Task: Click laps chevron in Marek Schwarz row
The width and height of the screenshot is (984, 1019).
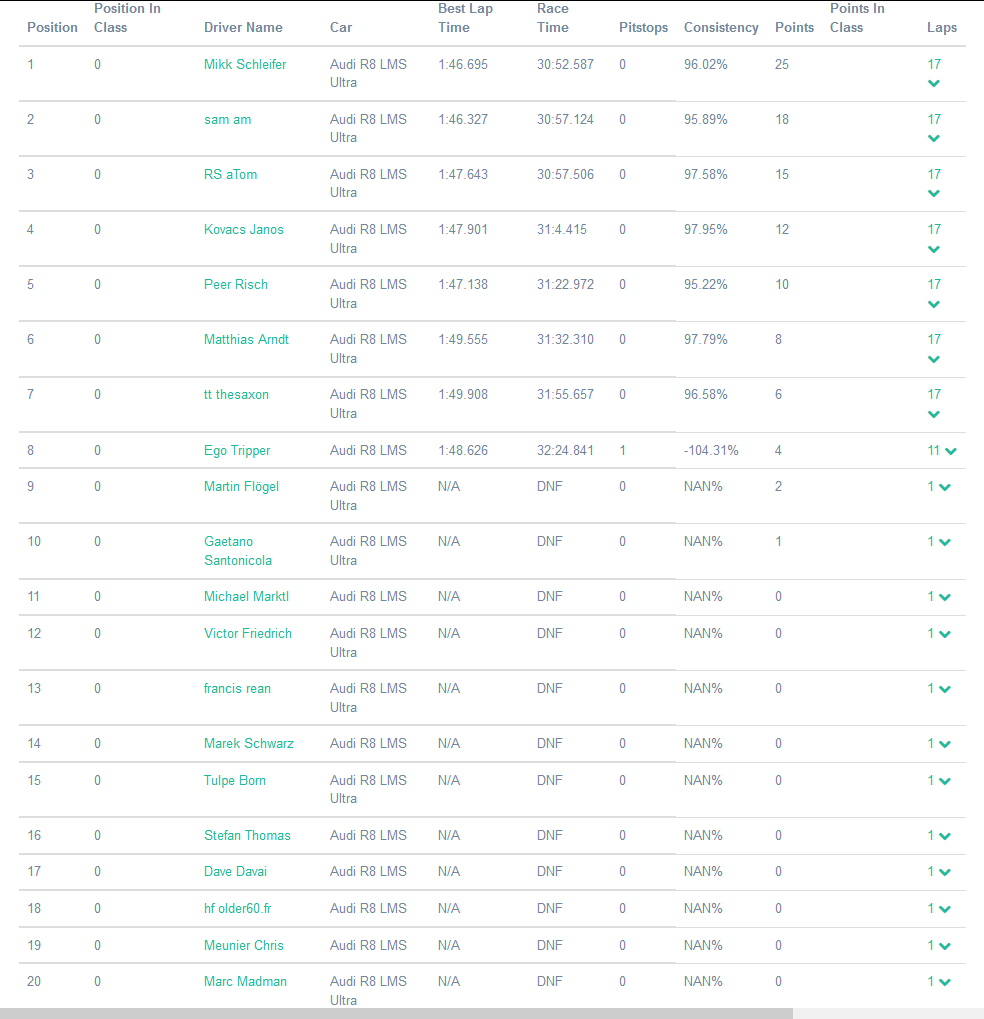Action: [x=945, y=744]
